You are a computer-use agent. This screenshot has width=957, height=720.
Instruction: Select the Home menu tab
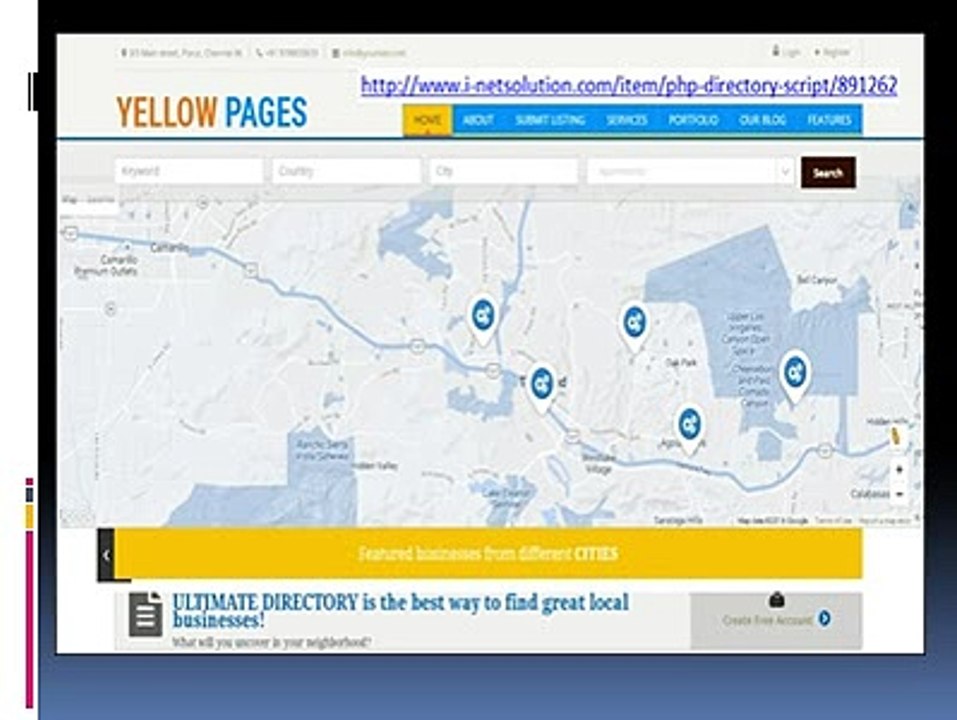pos(427,120)
